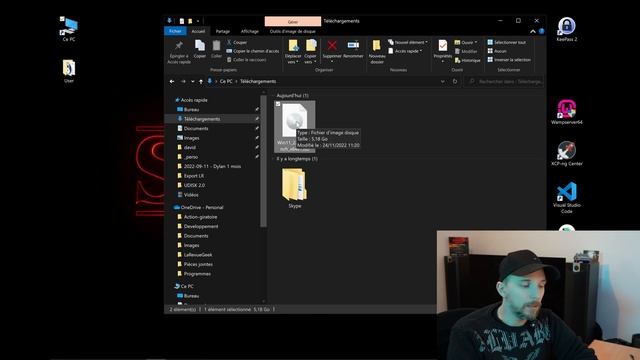Select the Skype folder
Screen dimensions: 640x360
point(295,187)
